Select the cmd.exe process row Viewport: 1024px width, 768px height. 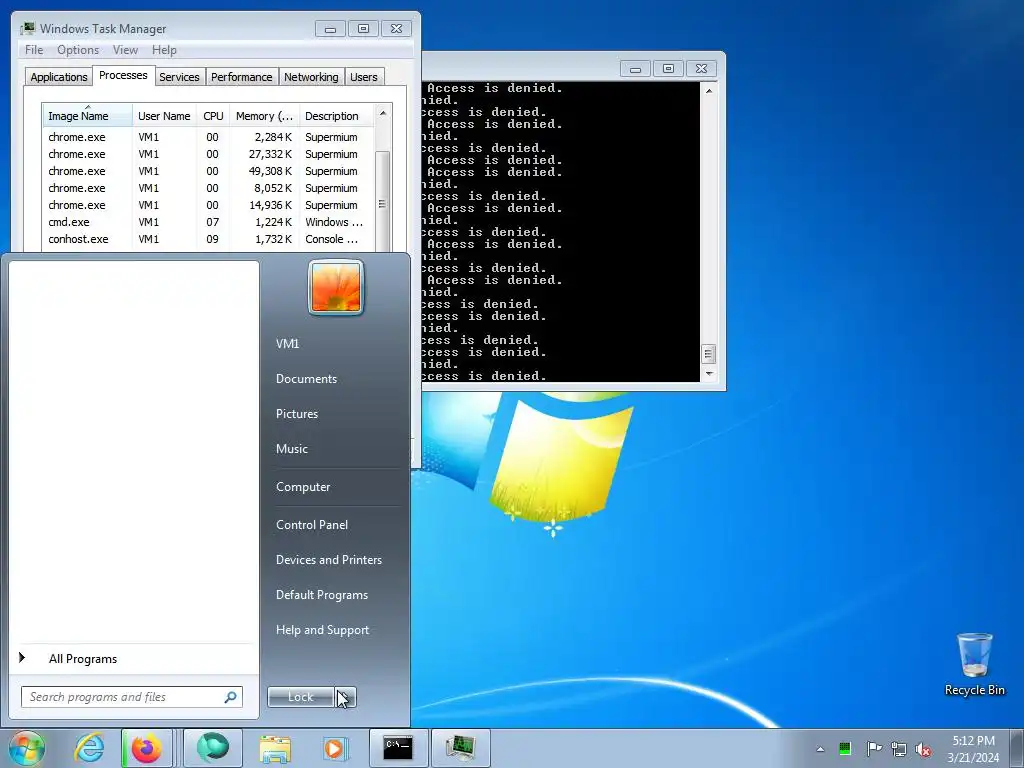[208, 222]
